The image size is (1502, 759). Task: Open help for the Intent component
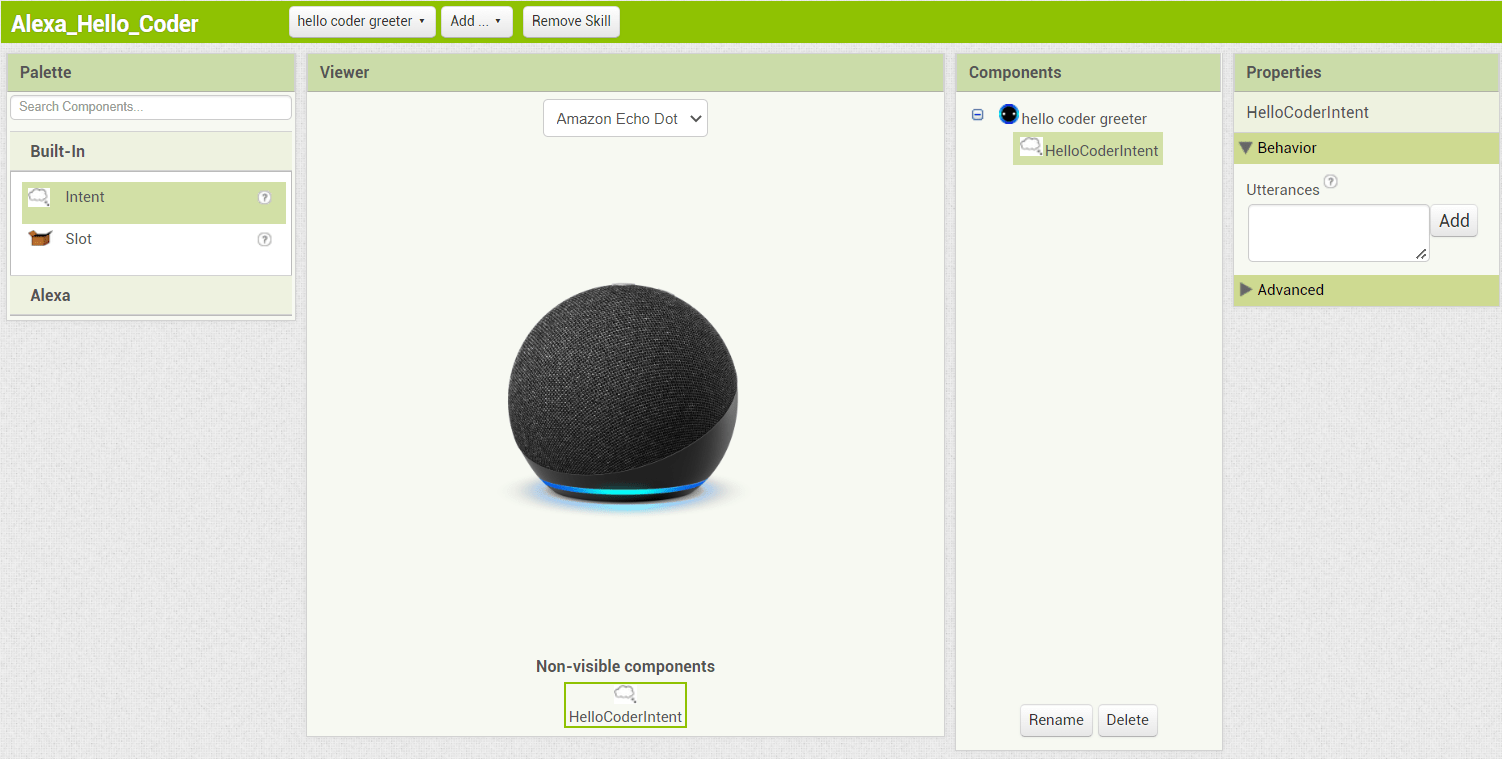264,197
